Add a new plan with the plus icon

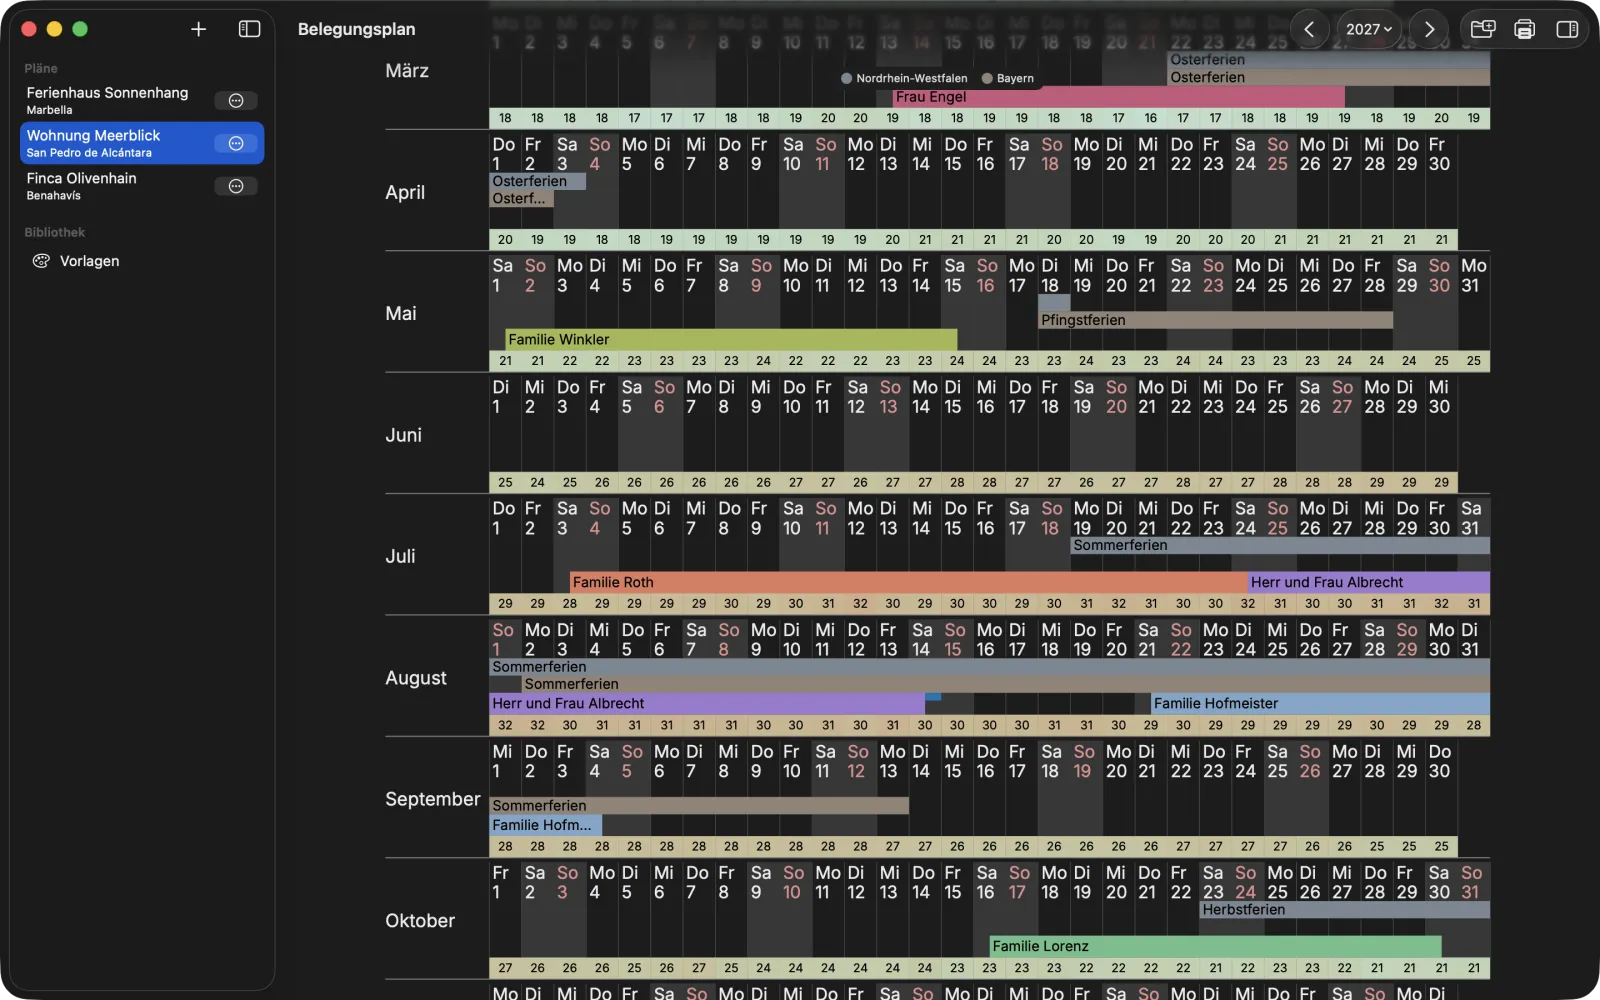198,29
